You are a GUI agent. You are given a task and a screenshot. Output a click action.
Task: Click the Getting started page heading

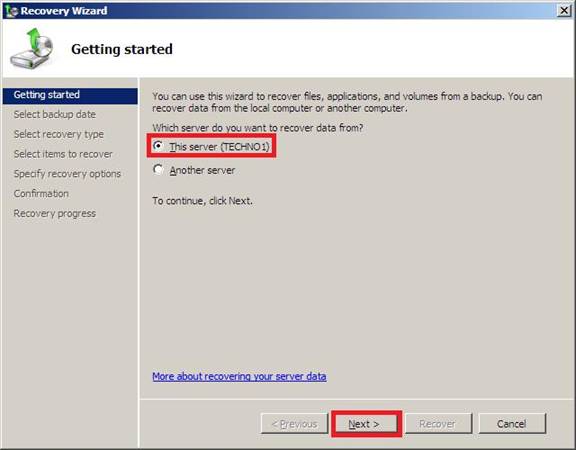pos(122,49)
